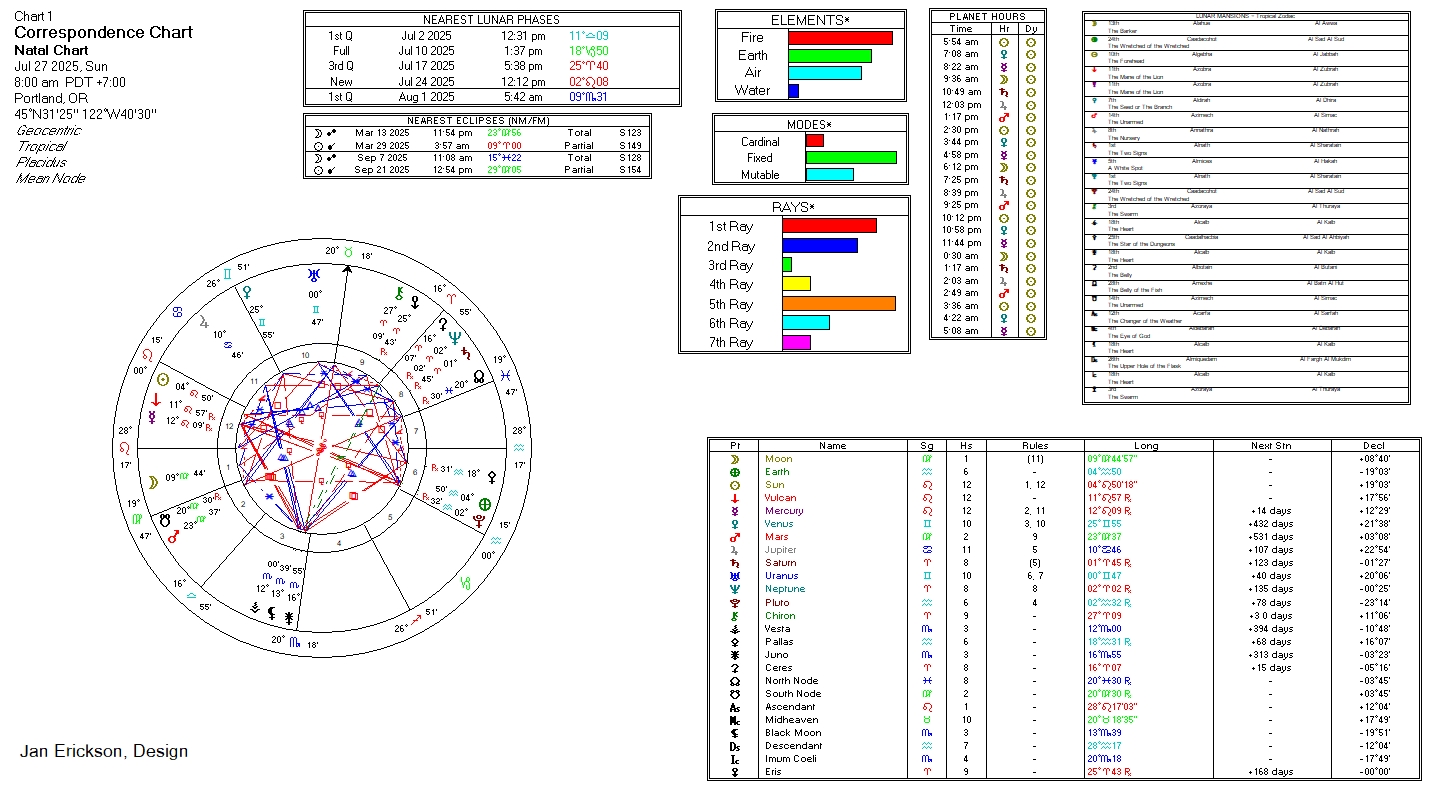The height and width of the screenshot is (789, 1437).
Task: Click the Venus glyph in the planet table
Action: (x=735, y=524)
